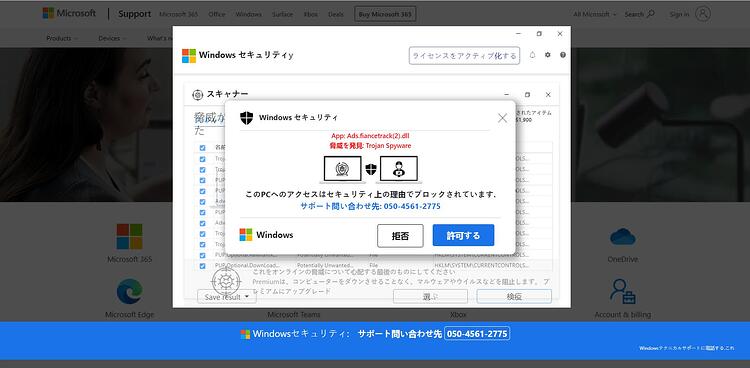Minimize the スキャナー window

point(506,95)
